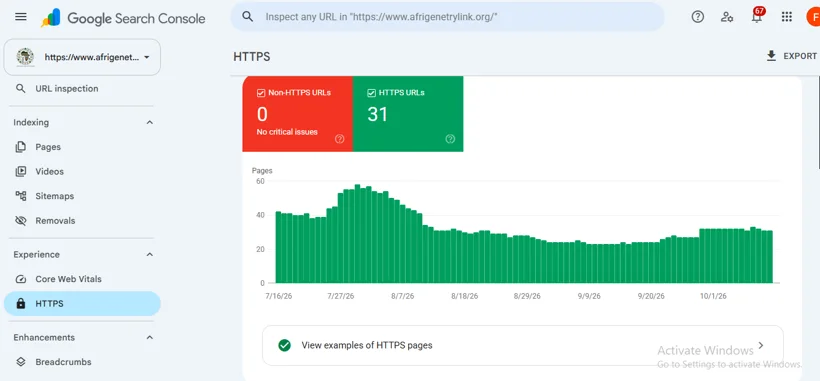Viewport: 820px width, 381px height.
Task: Click the 7/16/26 axis date label
Action: (x=279, y=296)
